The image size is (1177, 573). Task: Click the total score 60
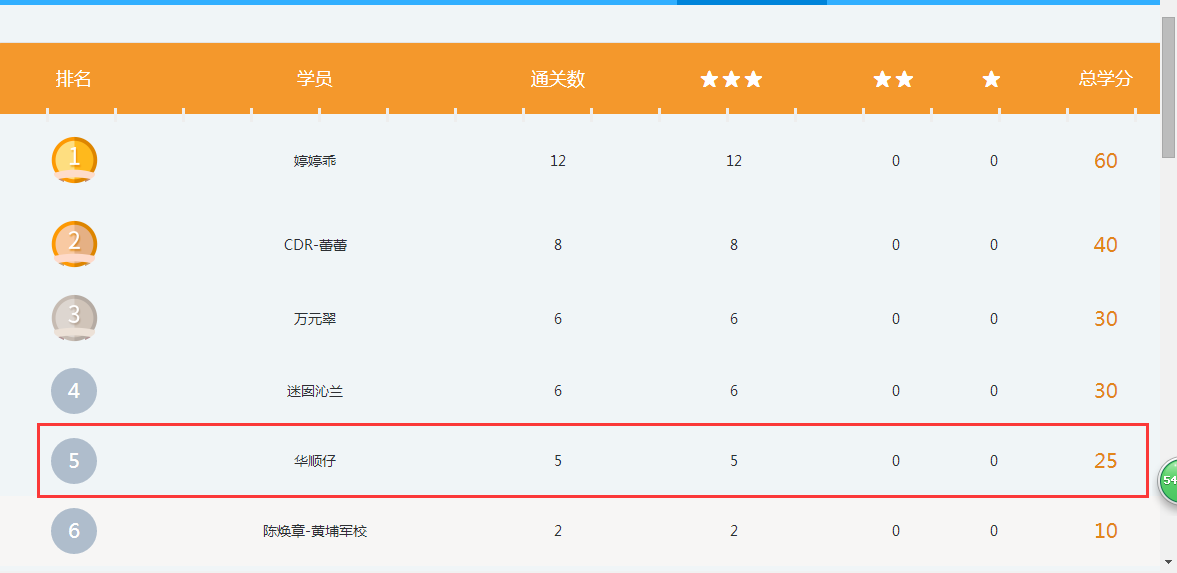coord(1105,161)
